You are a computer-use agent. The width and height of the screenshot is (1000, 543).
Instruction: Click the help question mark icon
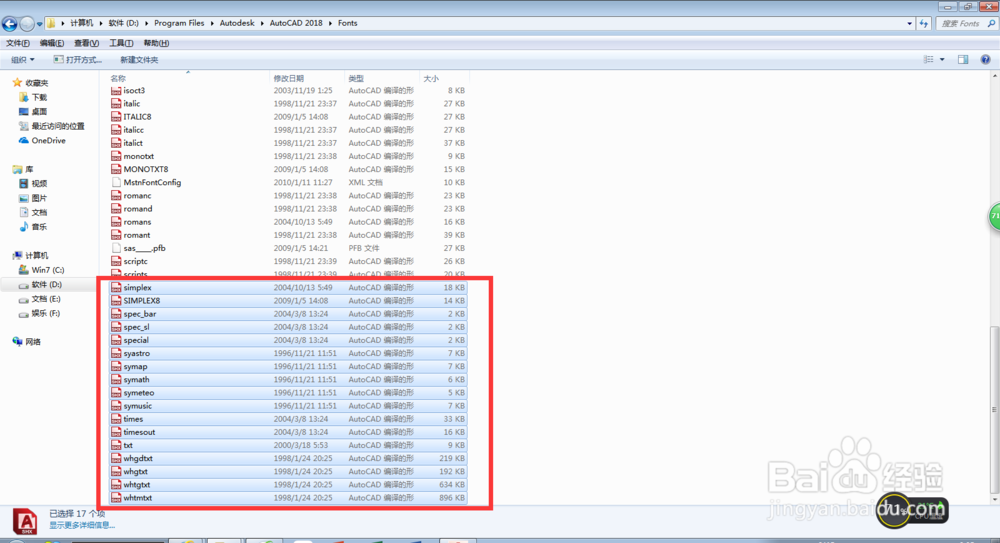coord(985,59)
